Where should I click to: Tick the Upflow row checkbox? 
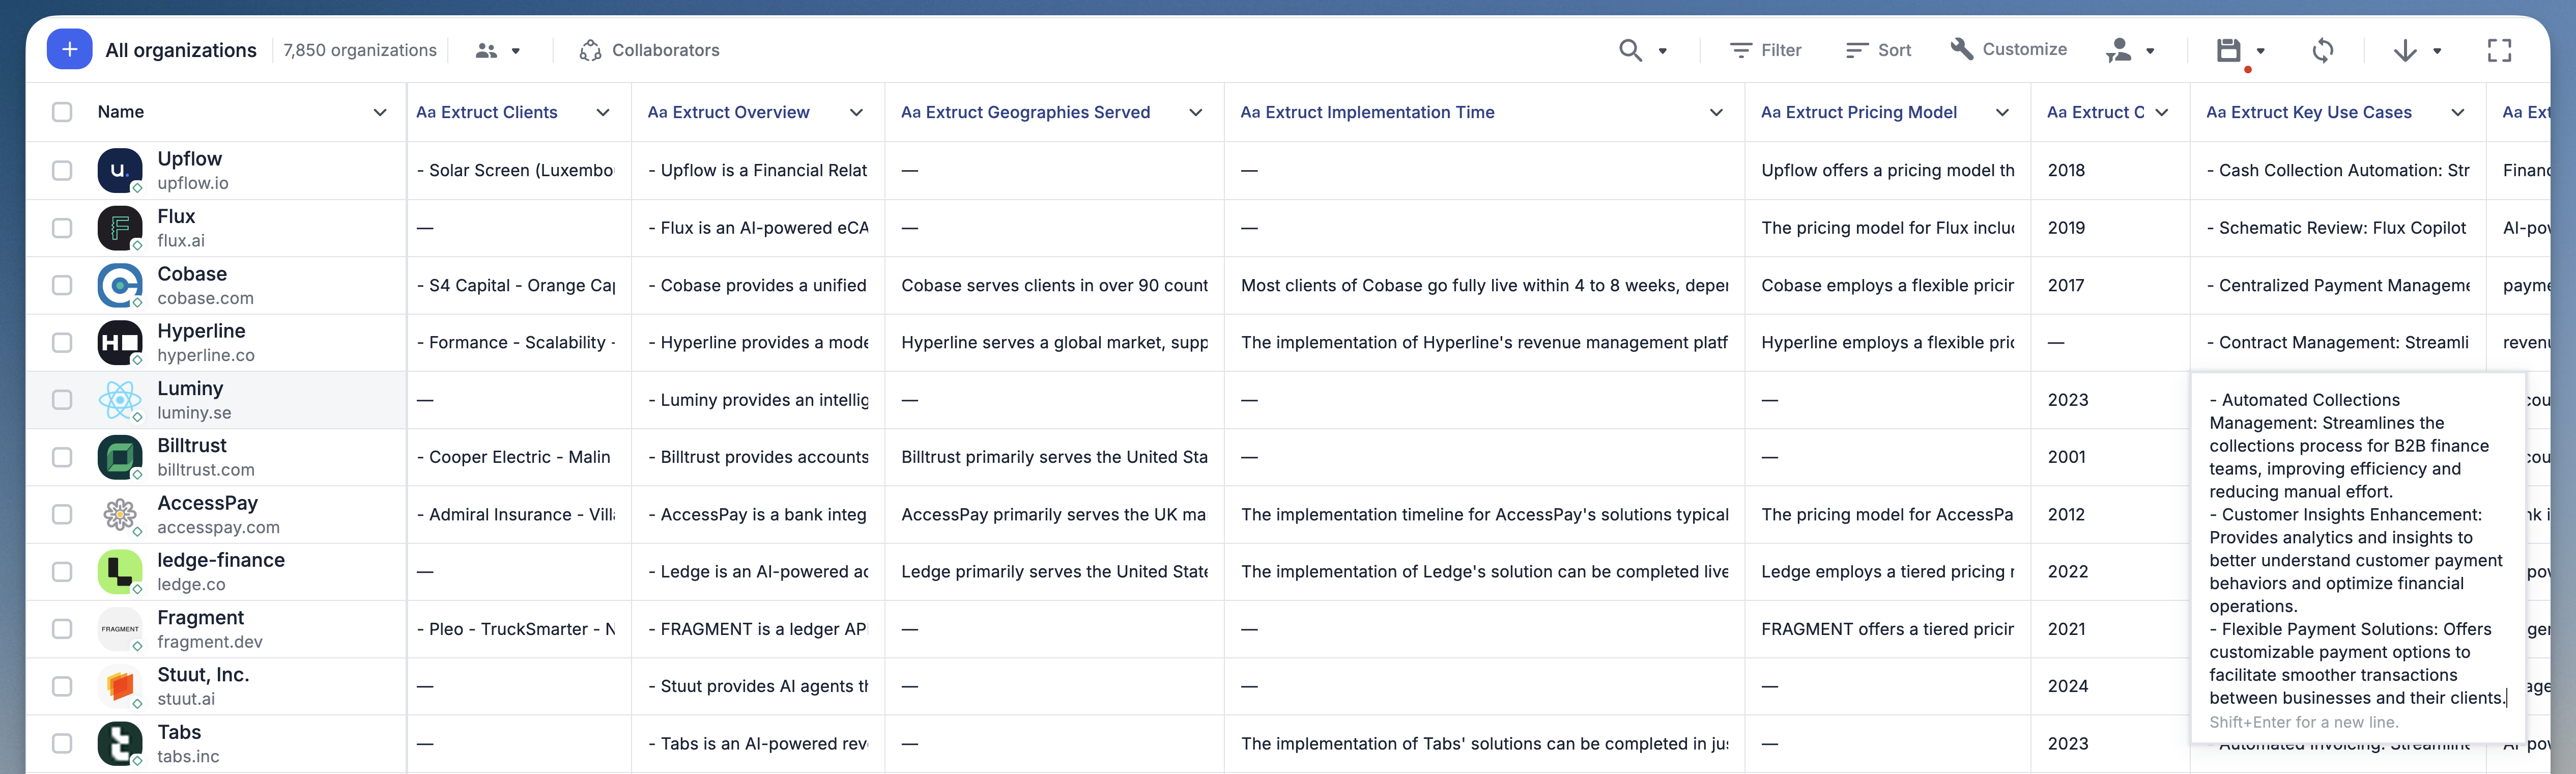pos(62,170)
